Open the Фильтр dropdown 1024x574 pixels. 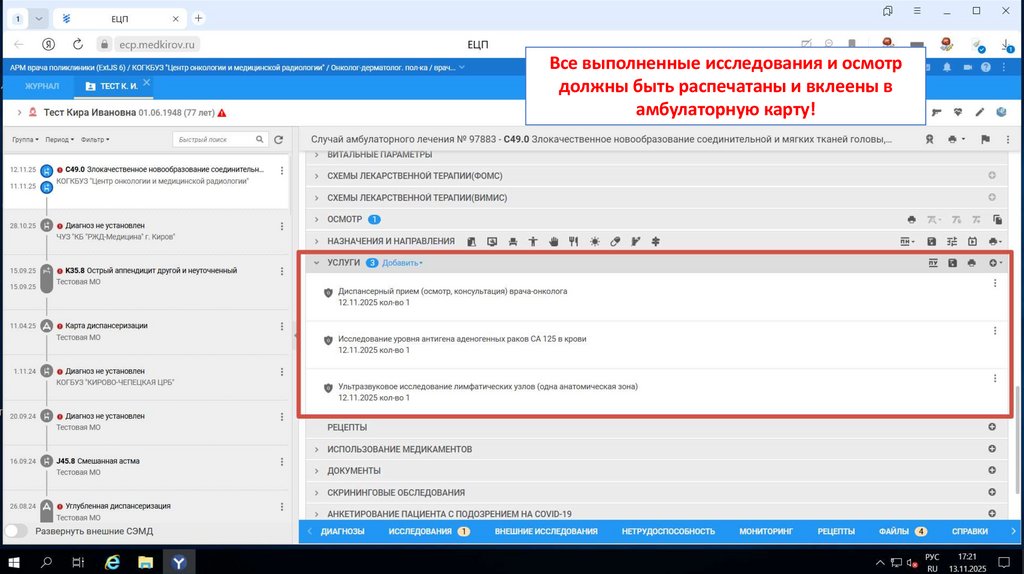[x=95, y=140]
